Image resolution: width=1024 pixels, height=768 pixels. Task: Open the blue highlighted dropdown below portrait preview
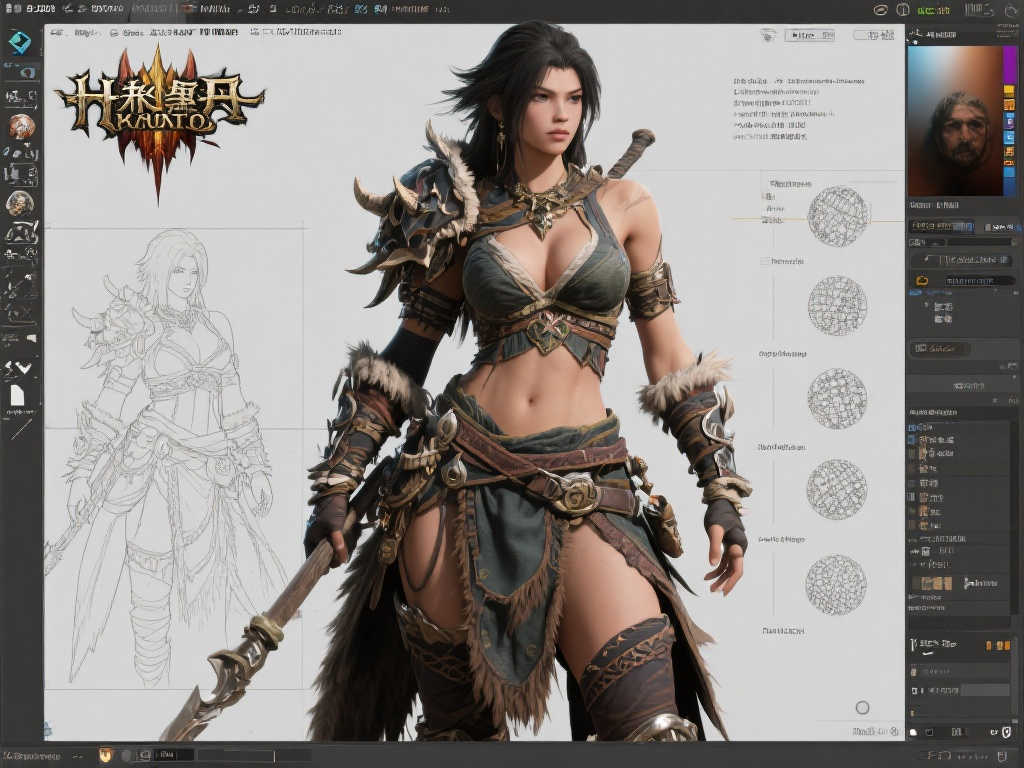(x=940, y=226)
